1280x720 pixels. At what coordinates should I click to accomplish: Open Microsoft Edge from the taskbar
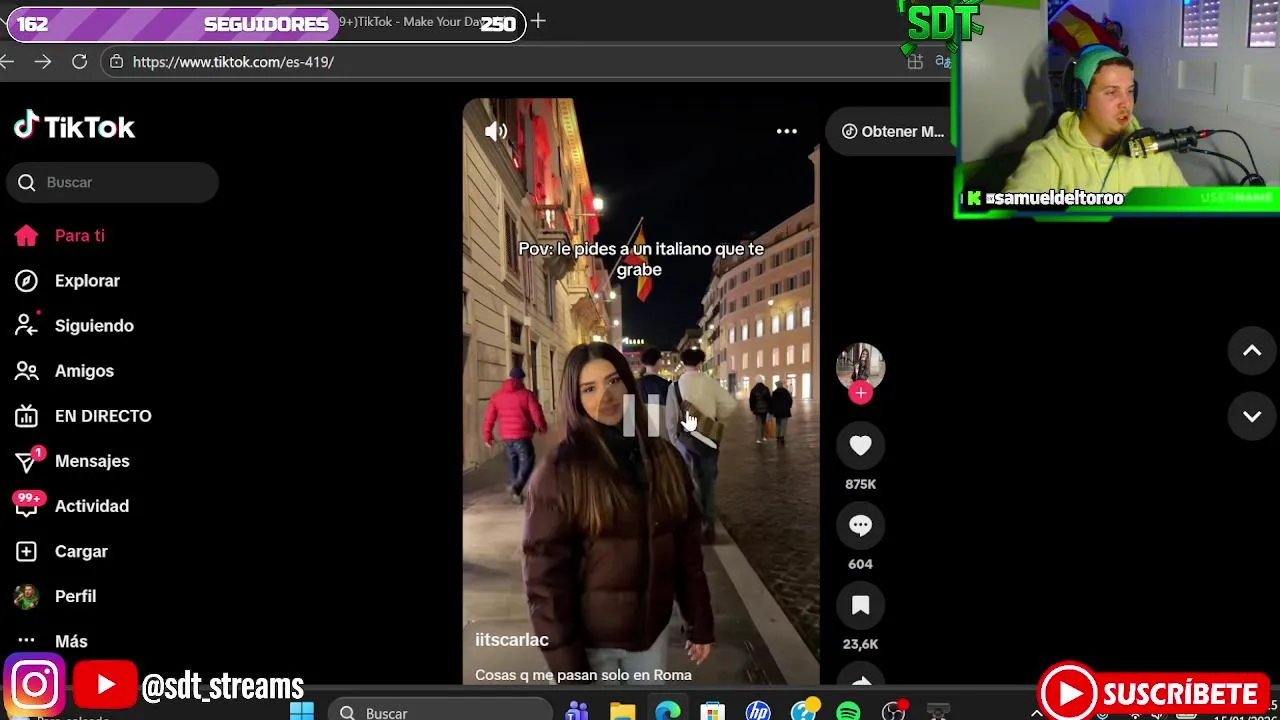pos(667,711)
